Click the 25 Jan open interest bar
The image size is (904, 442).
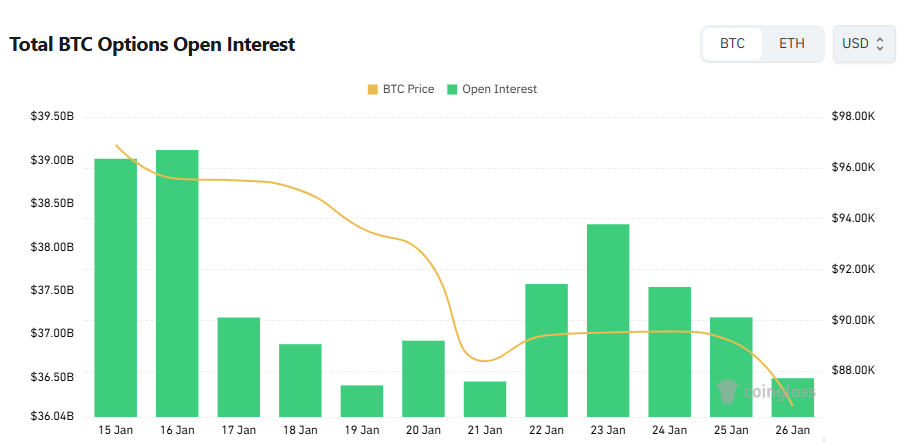tap(731, 367)
